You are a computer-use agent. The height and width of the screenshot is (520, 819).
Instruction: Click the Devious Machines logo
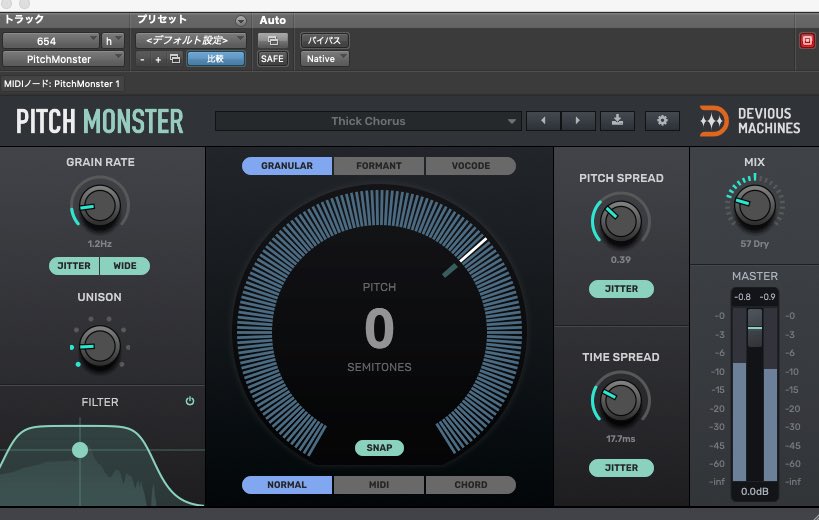749,121
